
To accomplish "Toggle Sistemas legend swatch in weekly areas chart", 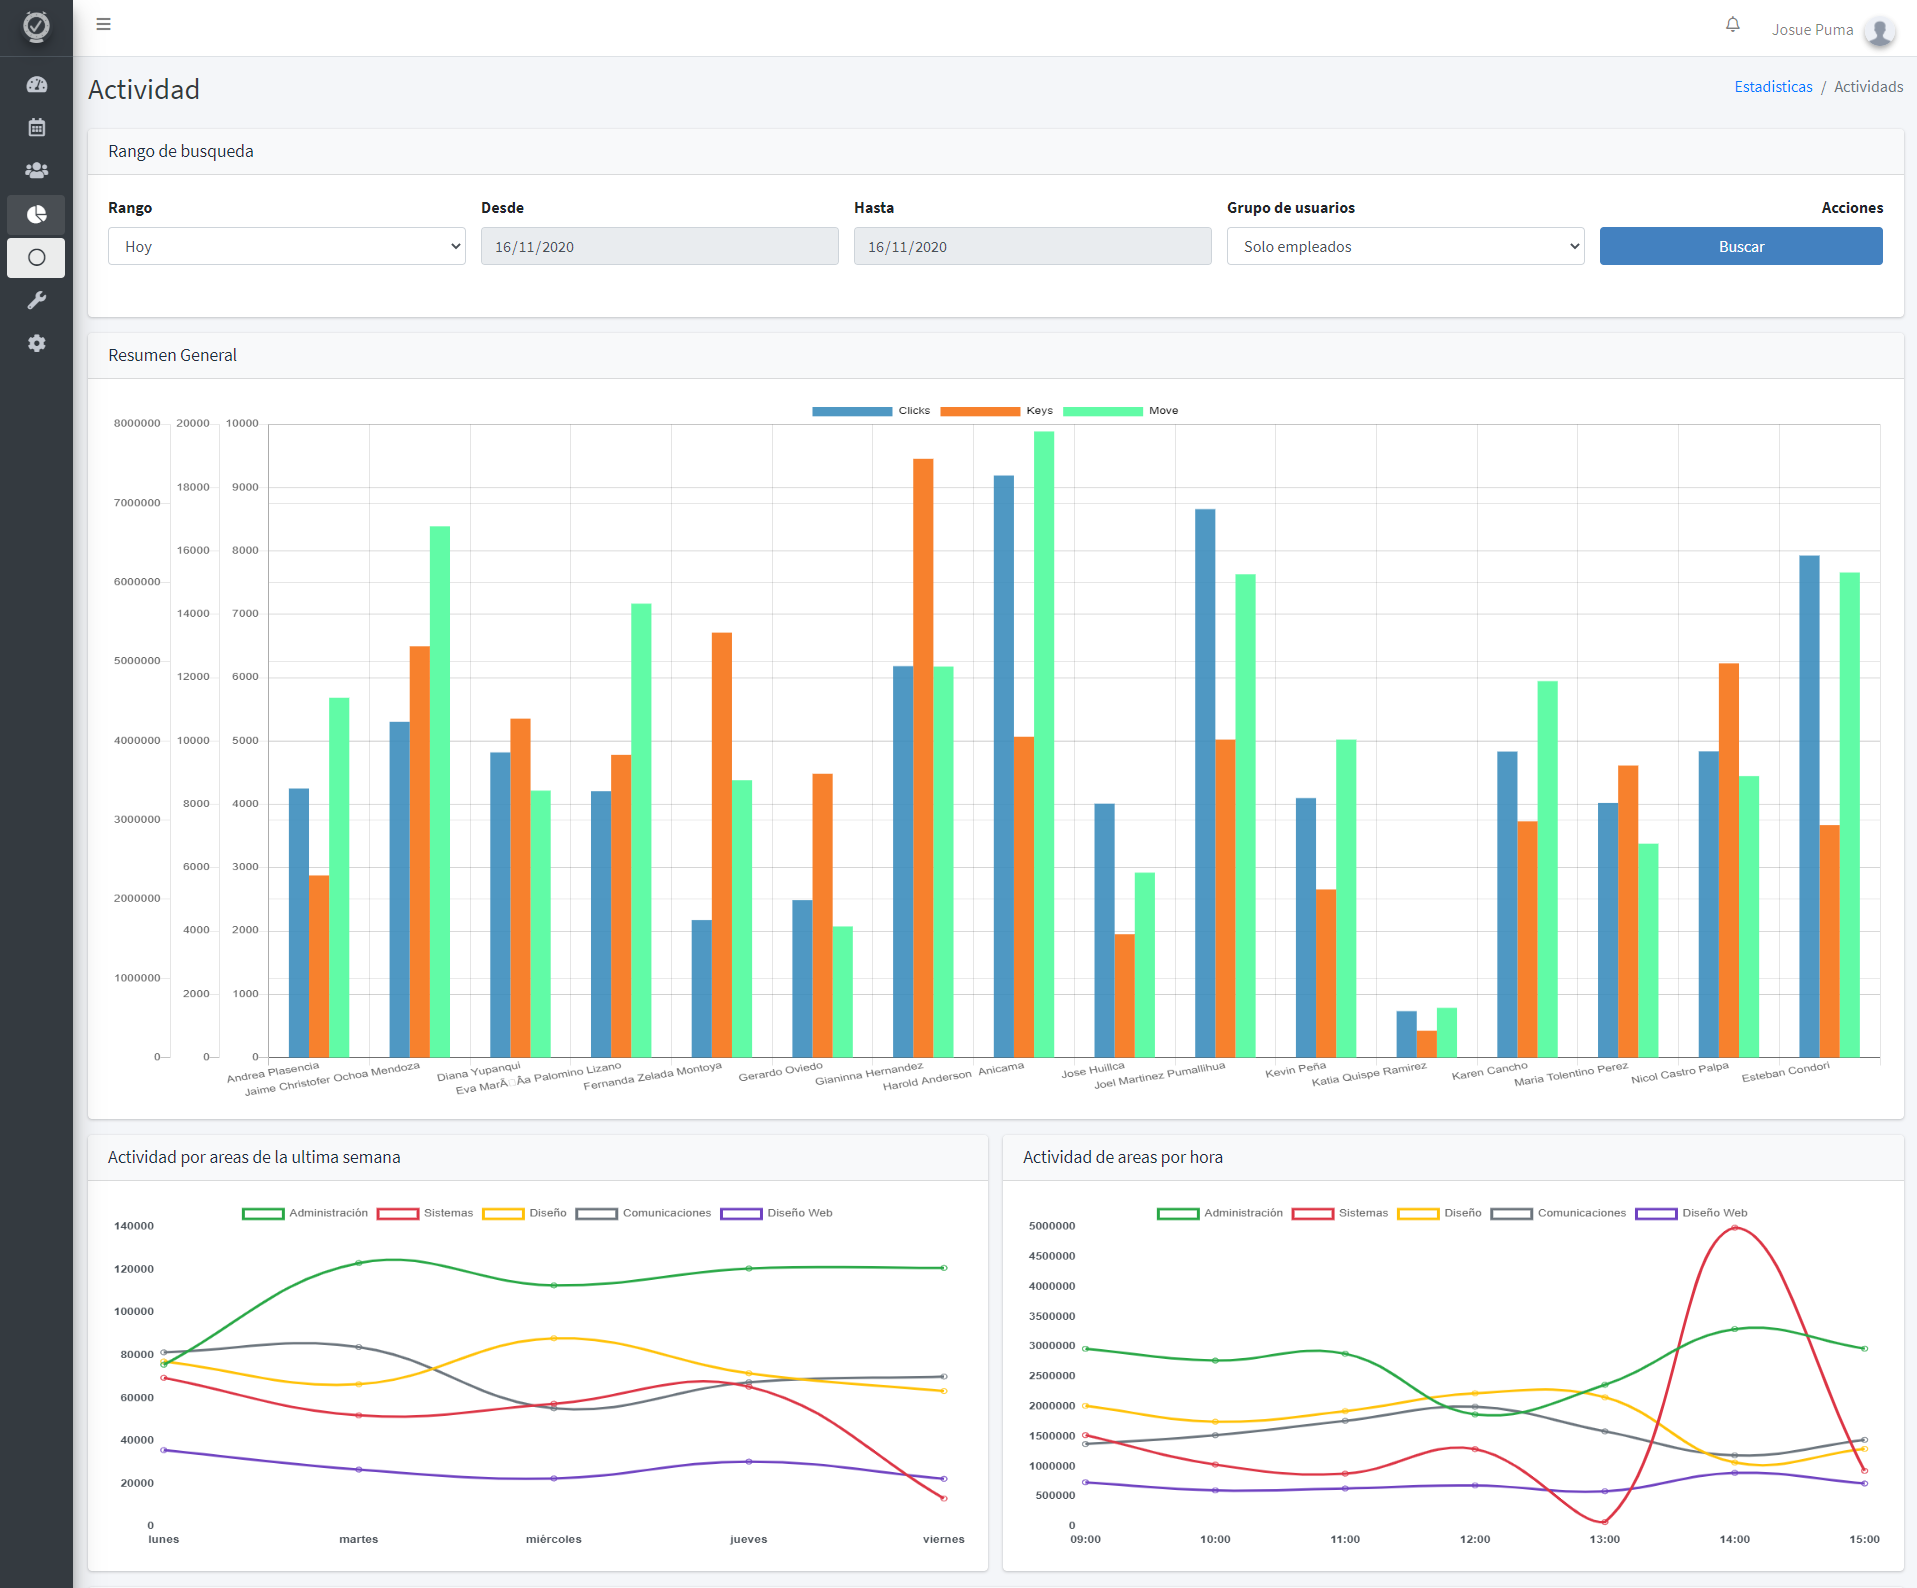I will [397, 1213].
